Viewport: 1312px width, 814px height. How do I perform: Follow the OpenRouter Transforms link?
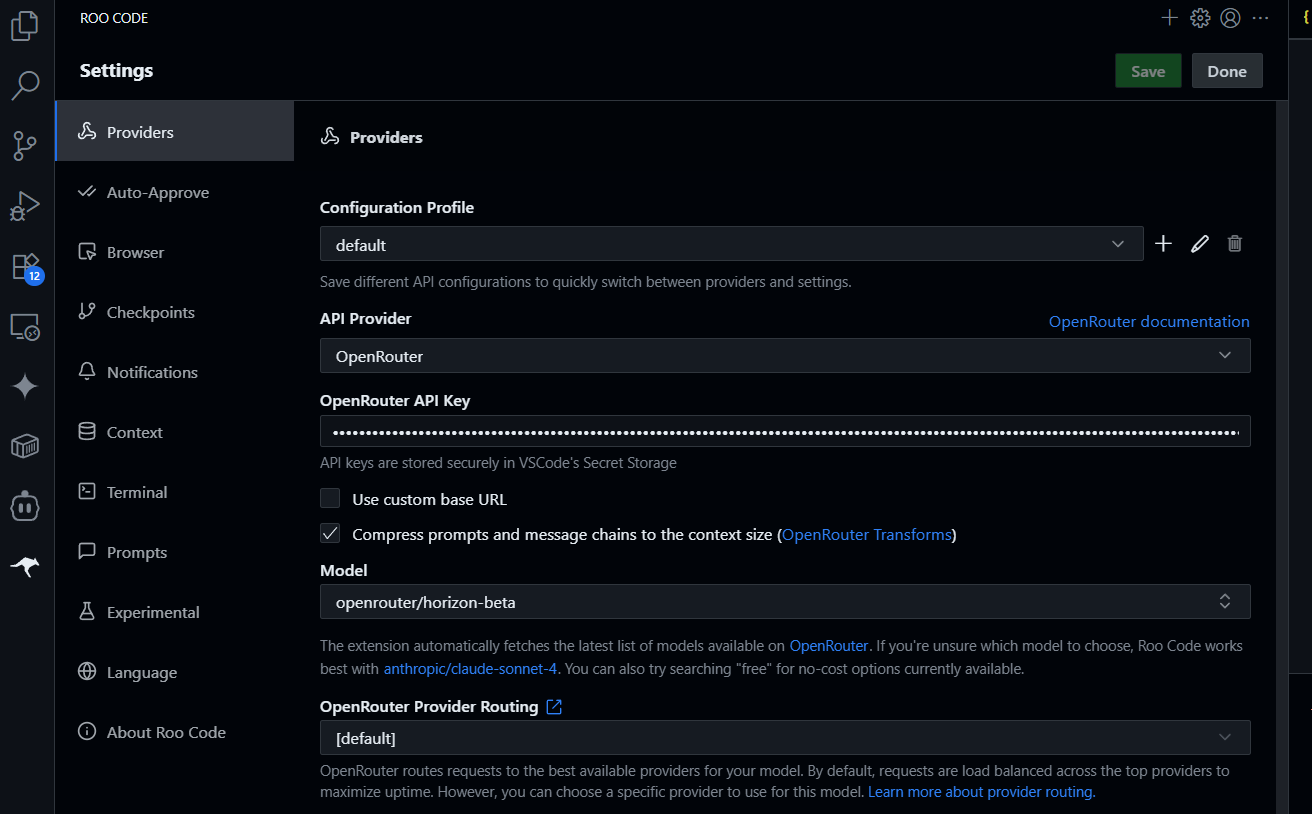867,534
